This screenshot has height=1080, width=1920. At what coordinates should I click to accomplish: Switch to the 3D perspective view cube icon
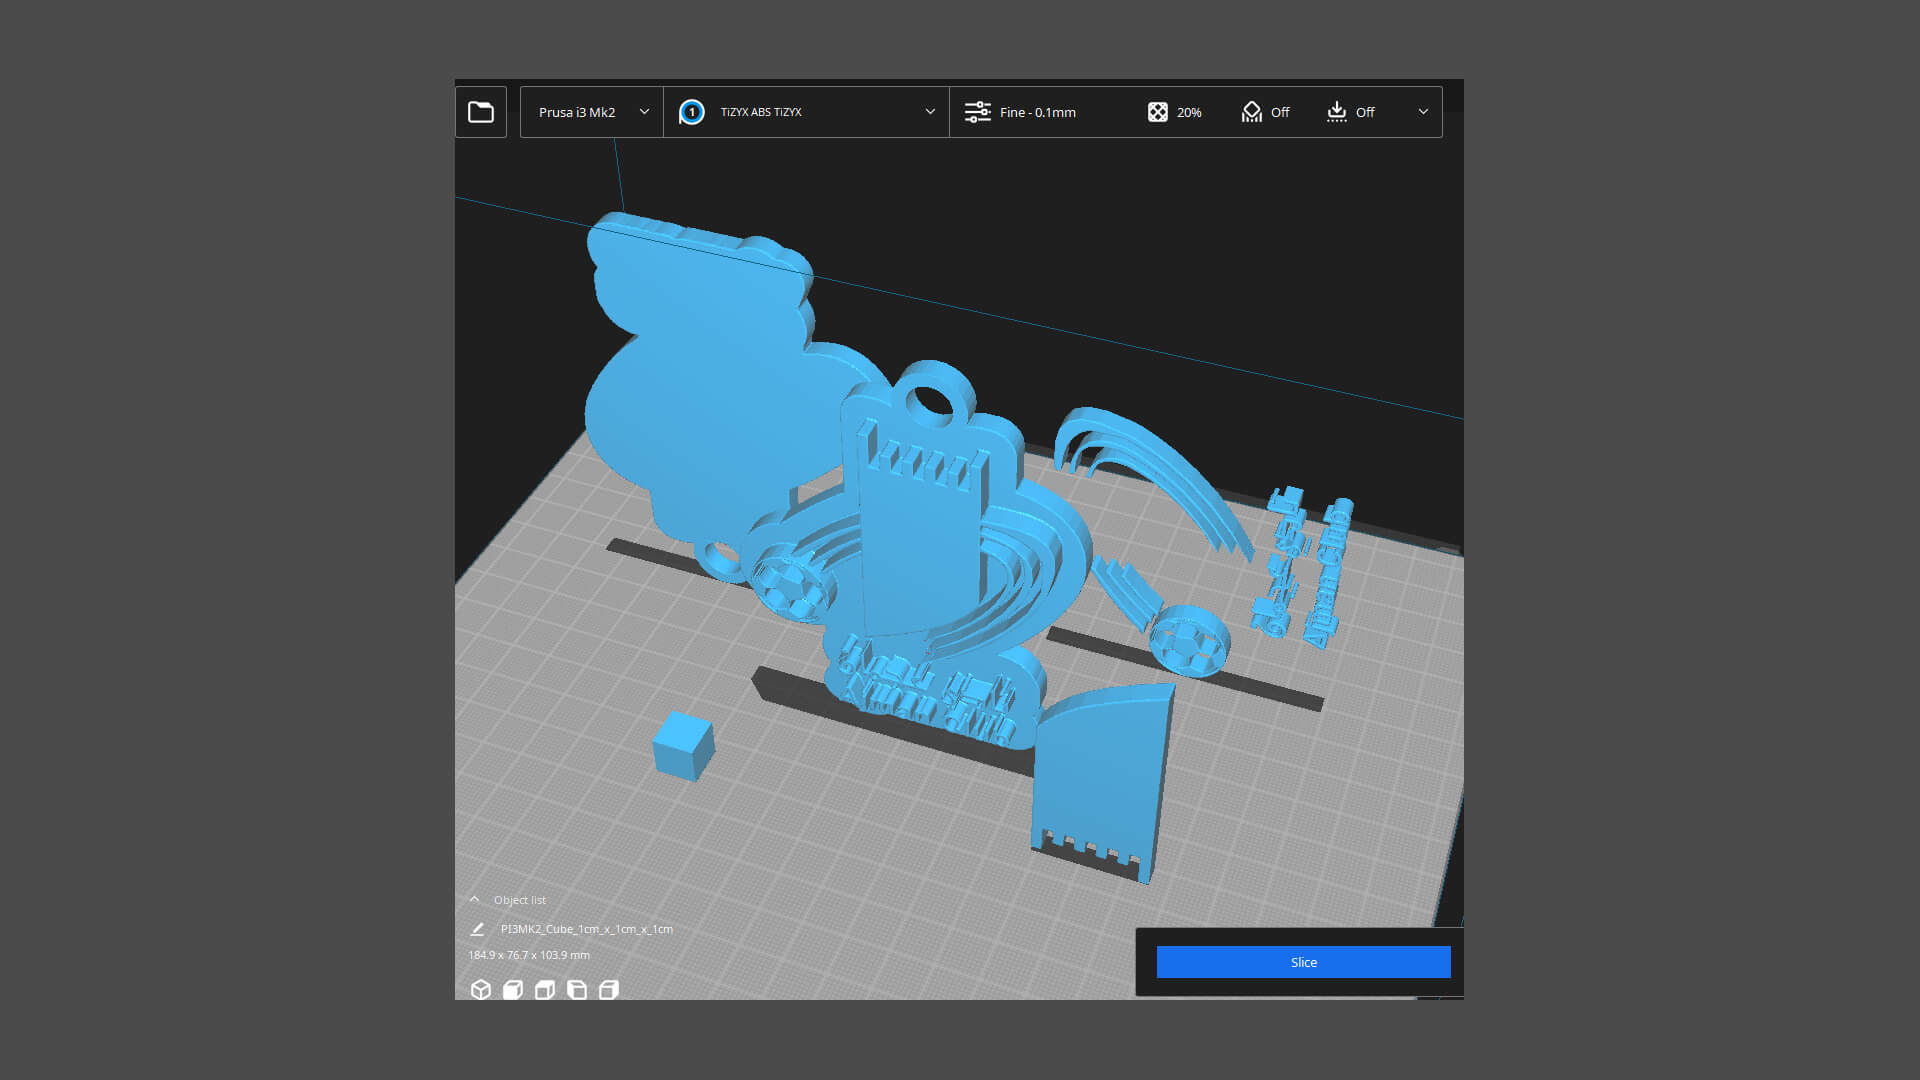point(481,990)
